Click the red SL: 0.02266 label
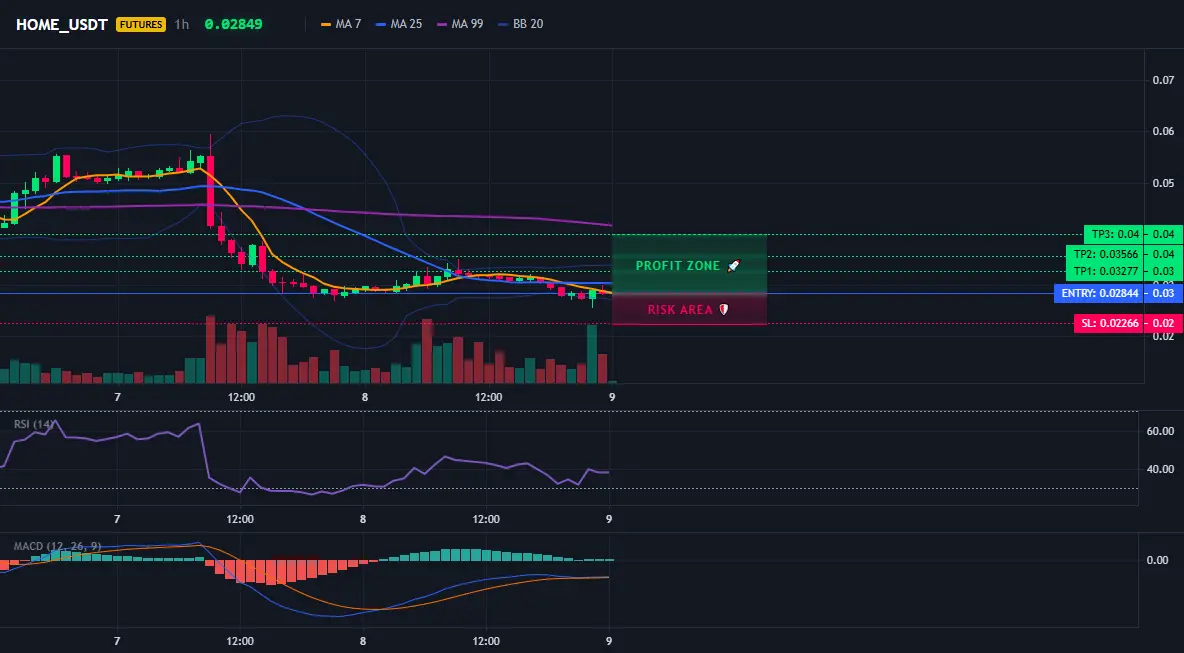Viewport: 1184px width, 653px height. [x=1108, y=324]
